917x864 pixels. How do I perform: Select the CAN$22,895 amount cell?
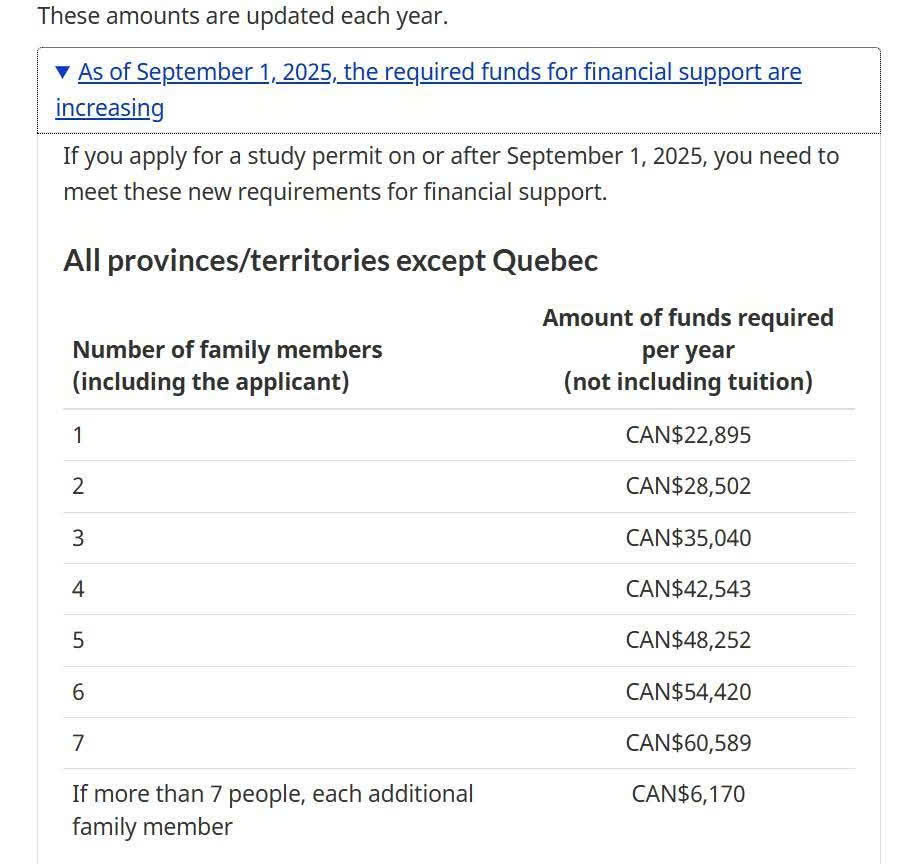688,435
